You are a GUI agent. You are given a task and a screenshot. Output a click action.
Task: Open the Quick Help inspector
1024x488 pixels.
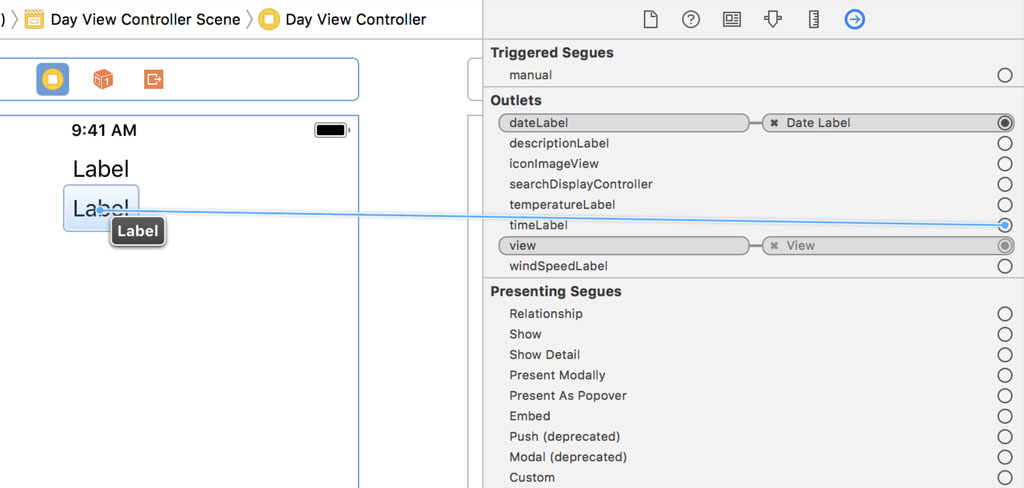pyautogui.click(x=691, y=19)
